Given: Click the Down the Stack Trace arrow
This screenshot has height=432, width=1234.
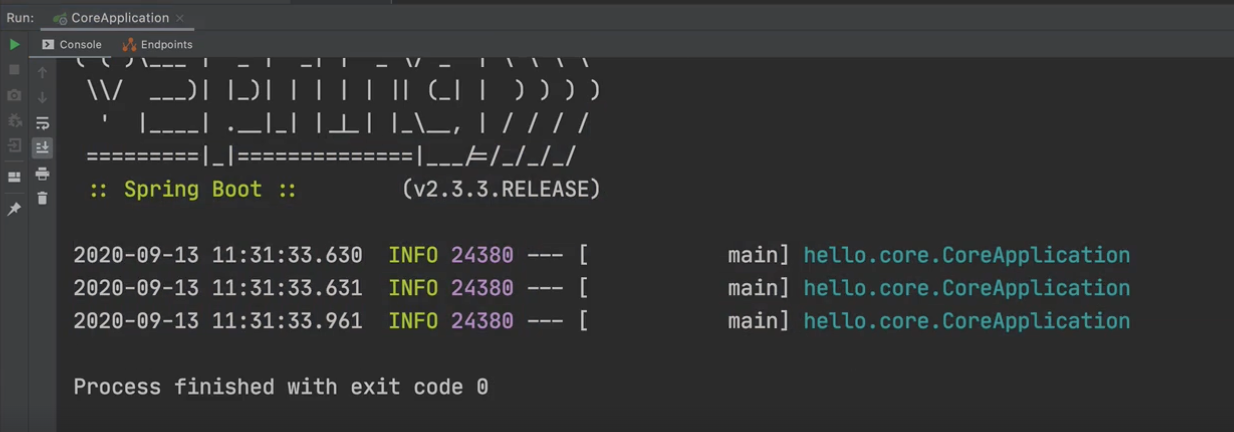Looking at the screenshot, I should coord(42,97).
